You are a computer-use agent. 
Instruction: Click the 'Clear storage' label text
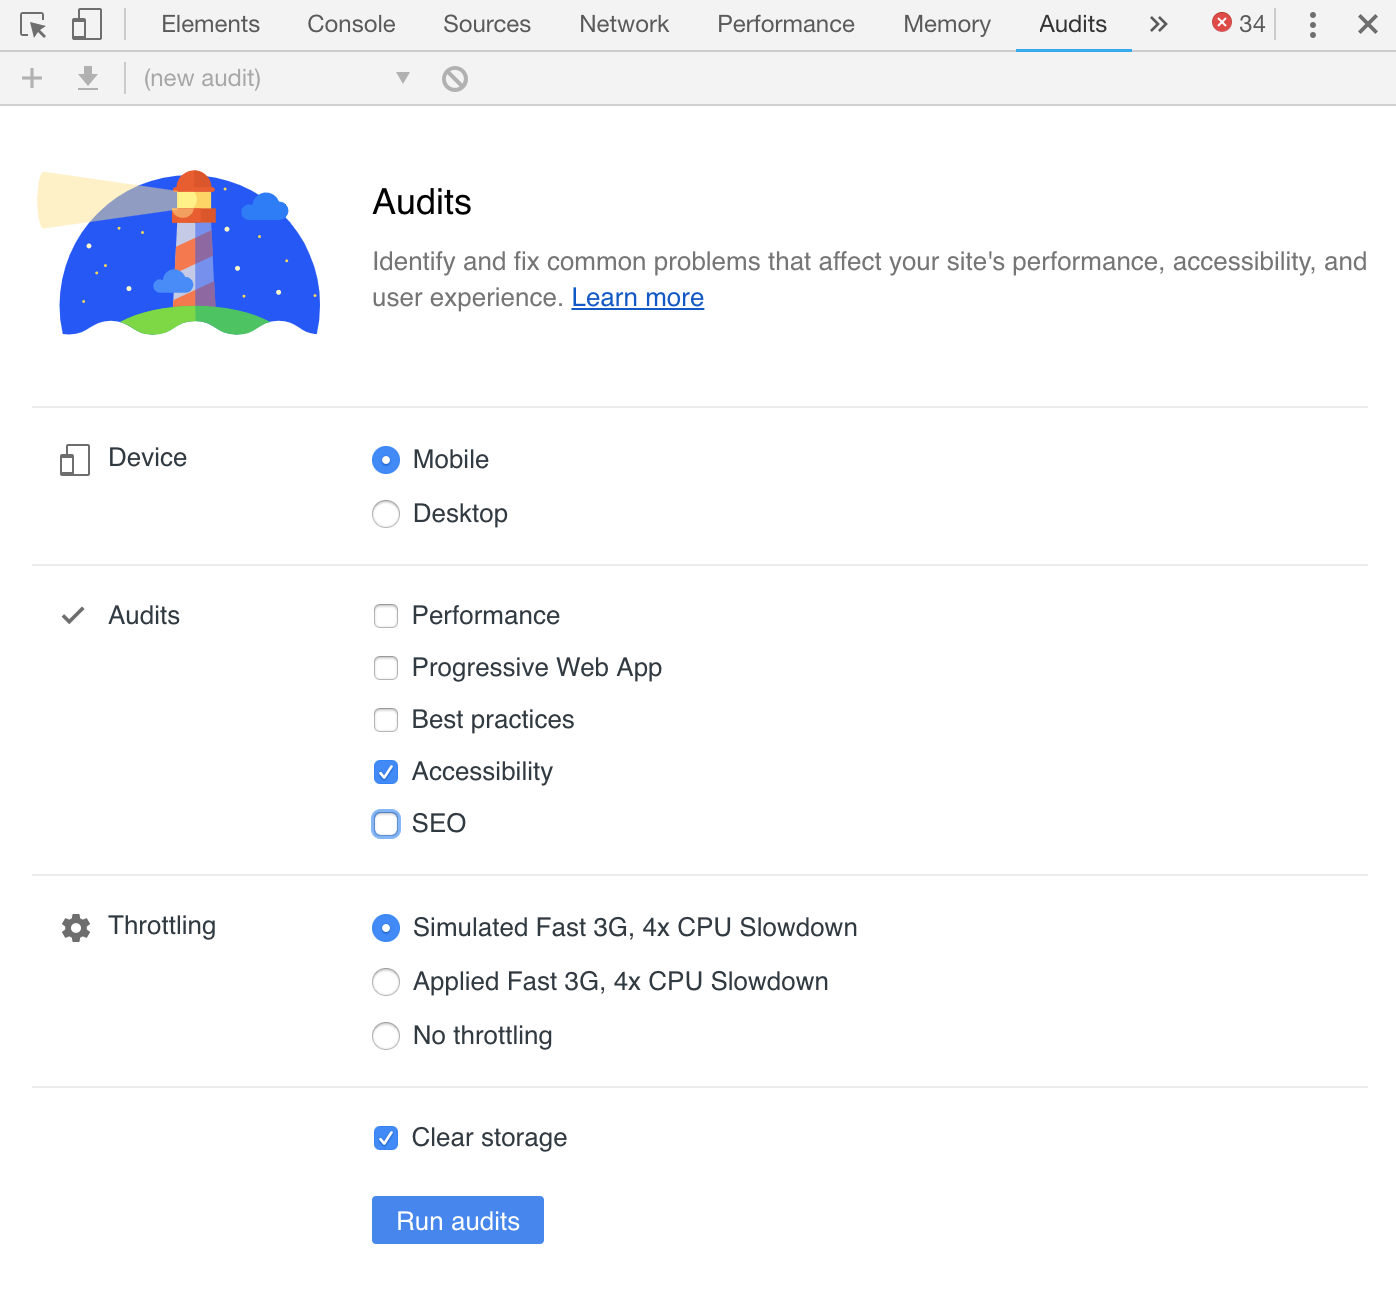[x=489, y=1138]
